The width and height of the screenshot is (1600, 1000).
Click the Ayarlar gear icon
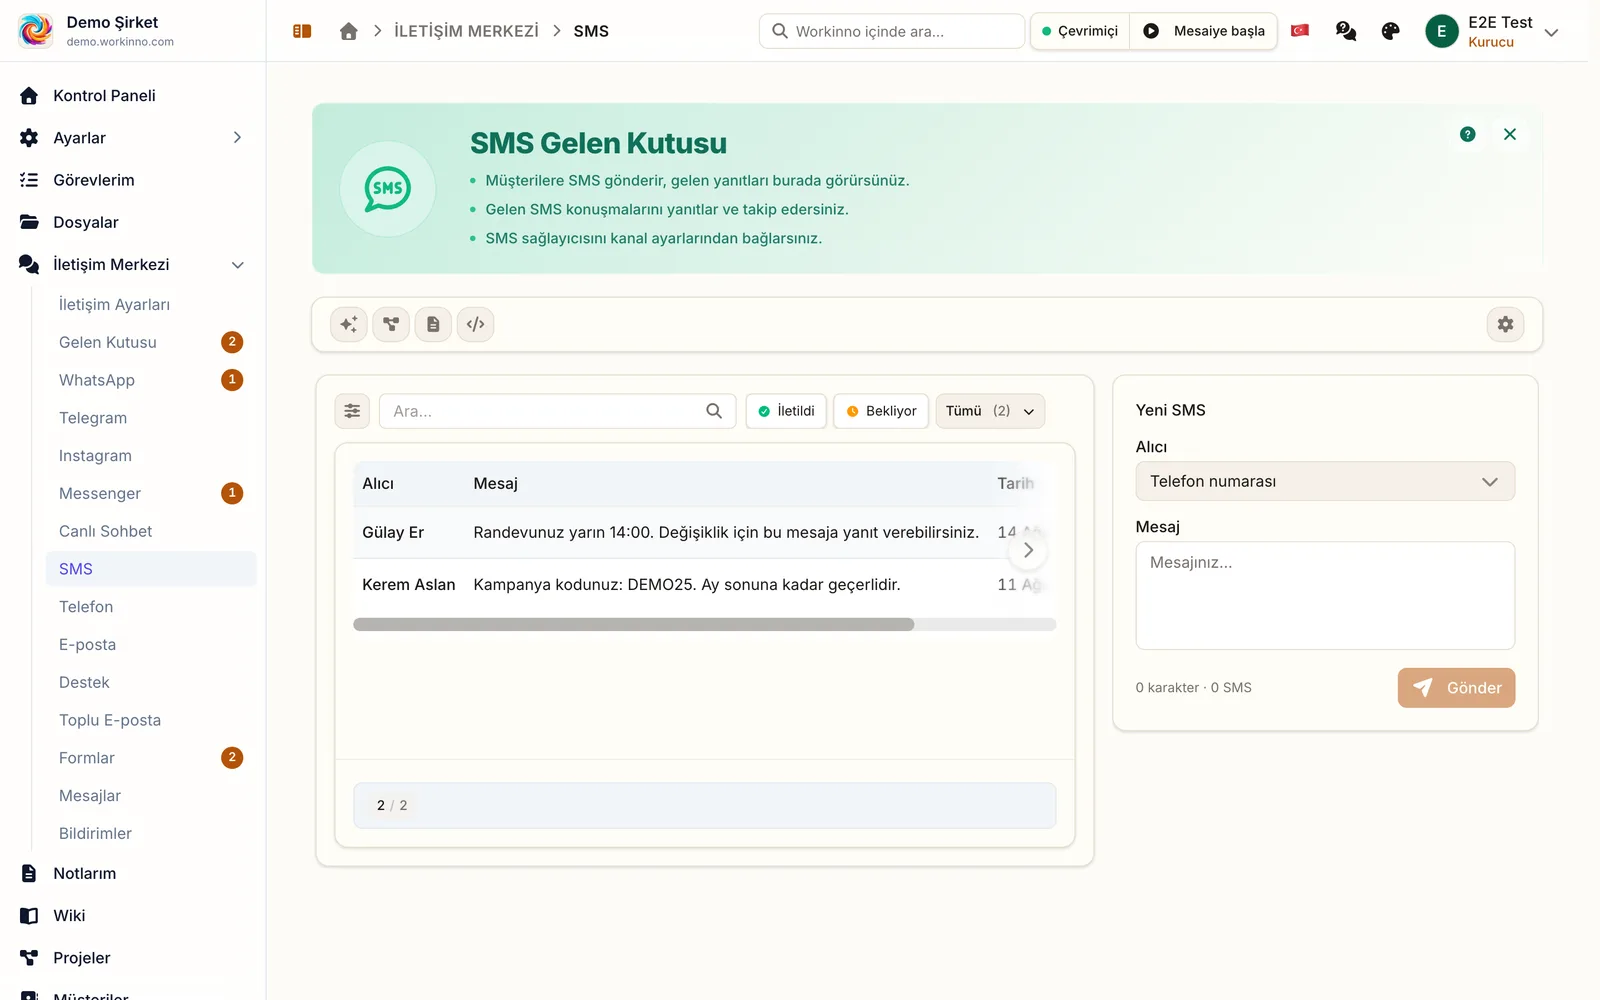[x=29, y=138]
